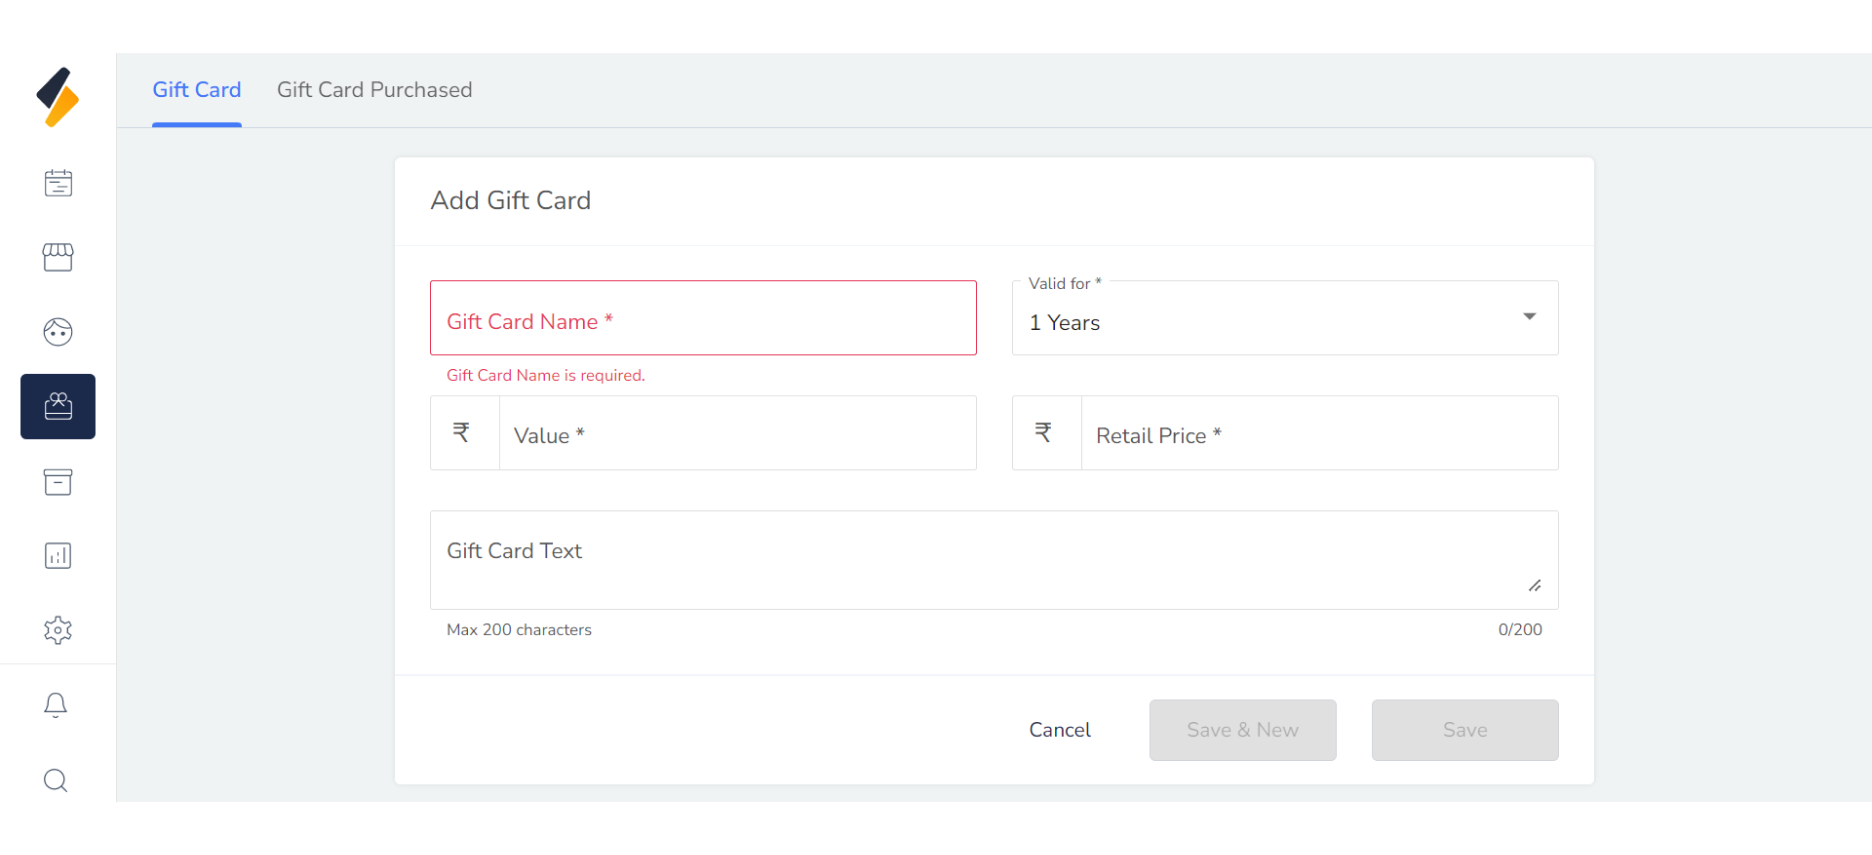The image size is (1872, 855).
Task: Switch to the Gift Card tab
Action: pos(197,90)
